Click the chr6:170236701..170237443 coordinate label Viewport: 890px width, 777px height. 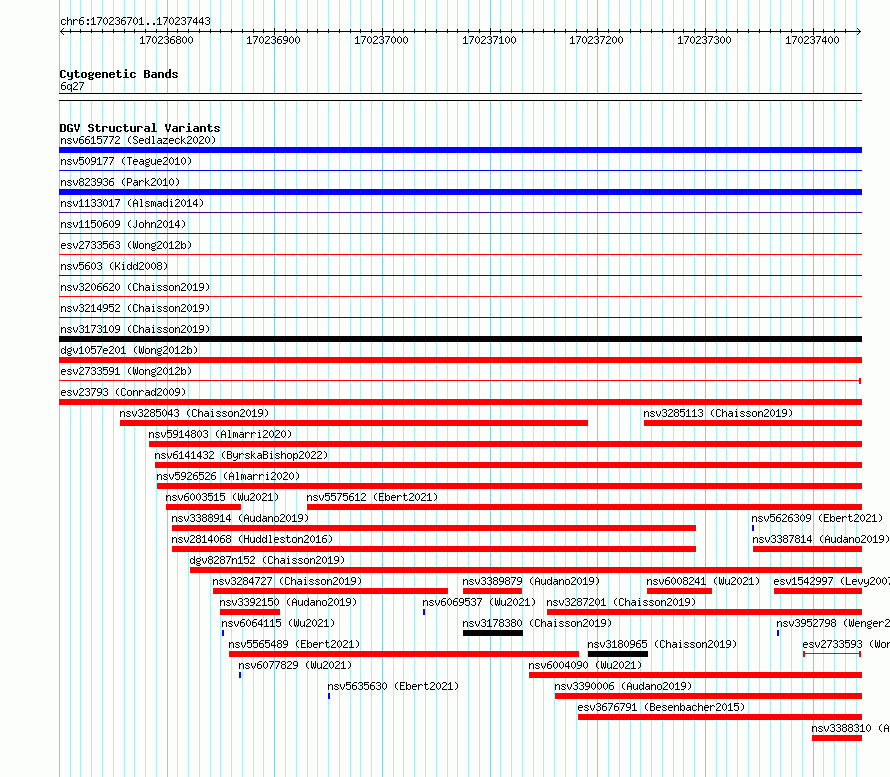(135, 21)
